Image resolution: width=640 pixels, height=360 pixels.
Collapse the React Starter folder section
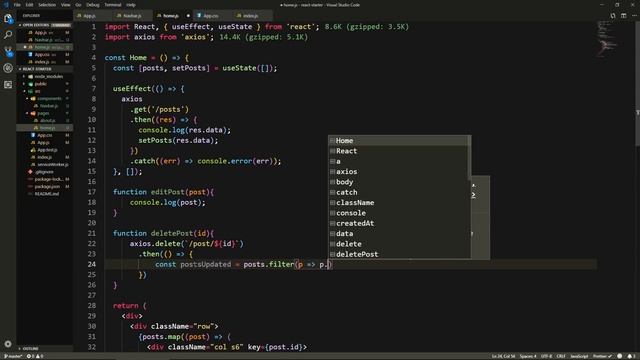pyautogui.click(x=44, y=69)
